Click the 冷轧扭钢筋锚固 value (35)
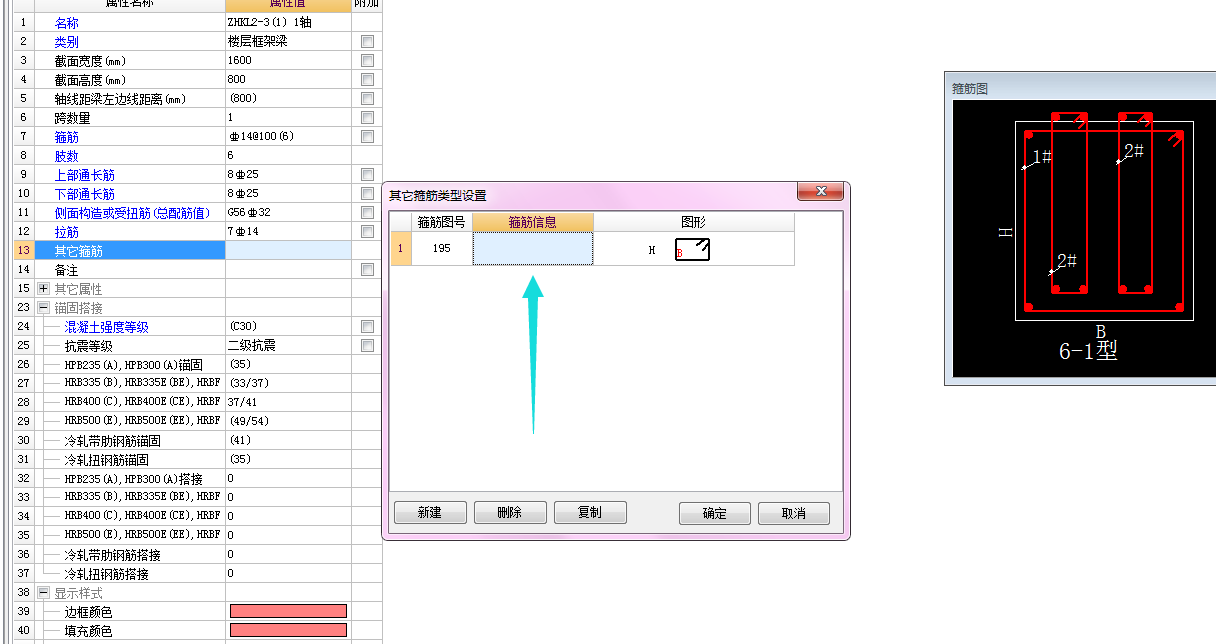1216x644 pixels. 240,459
